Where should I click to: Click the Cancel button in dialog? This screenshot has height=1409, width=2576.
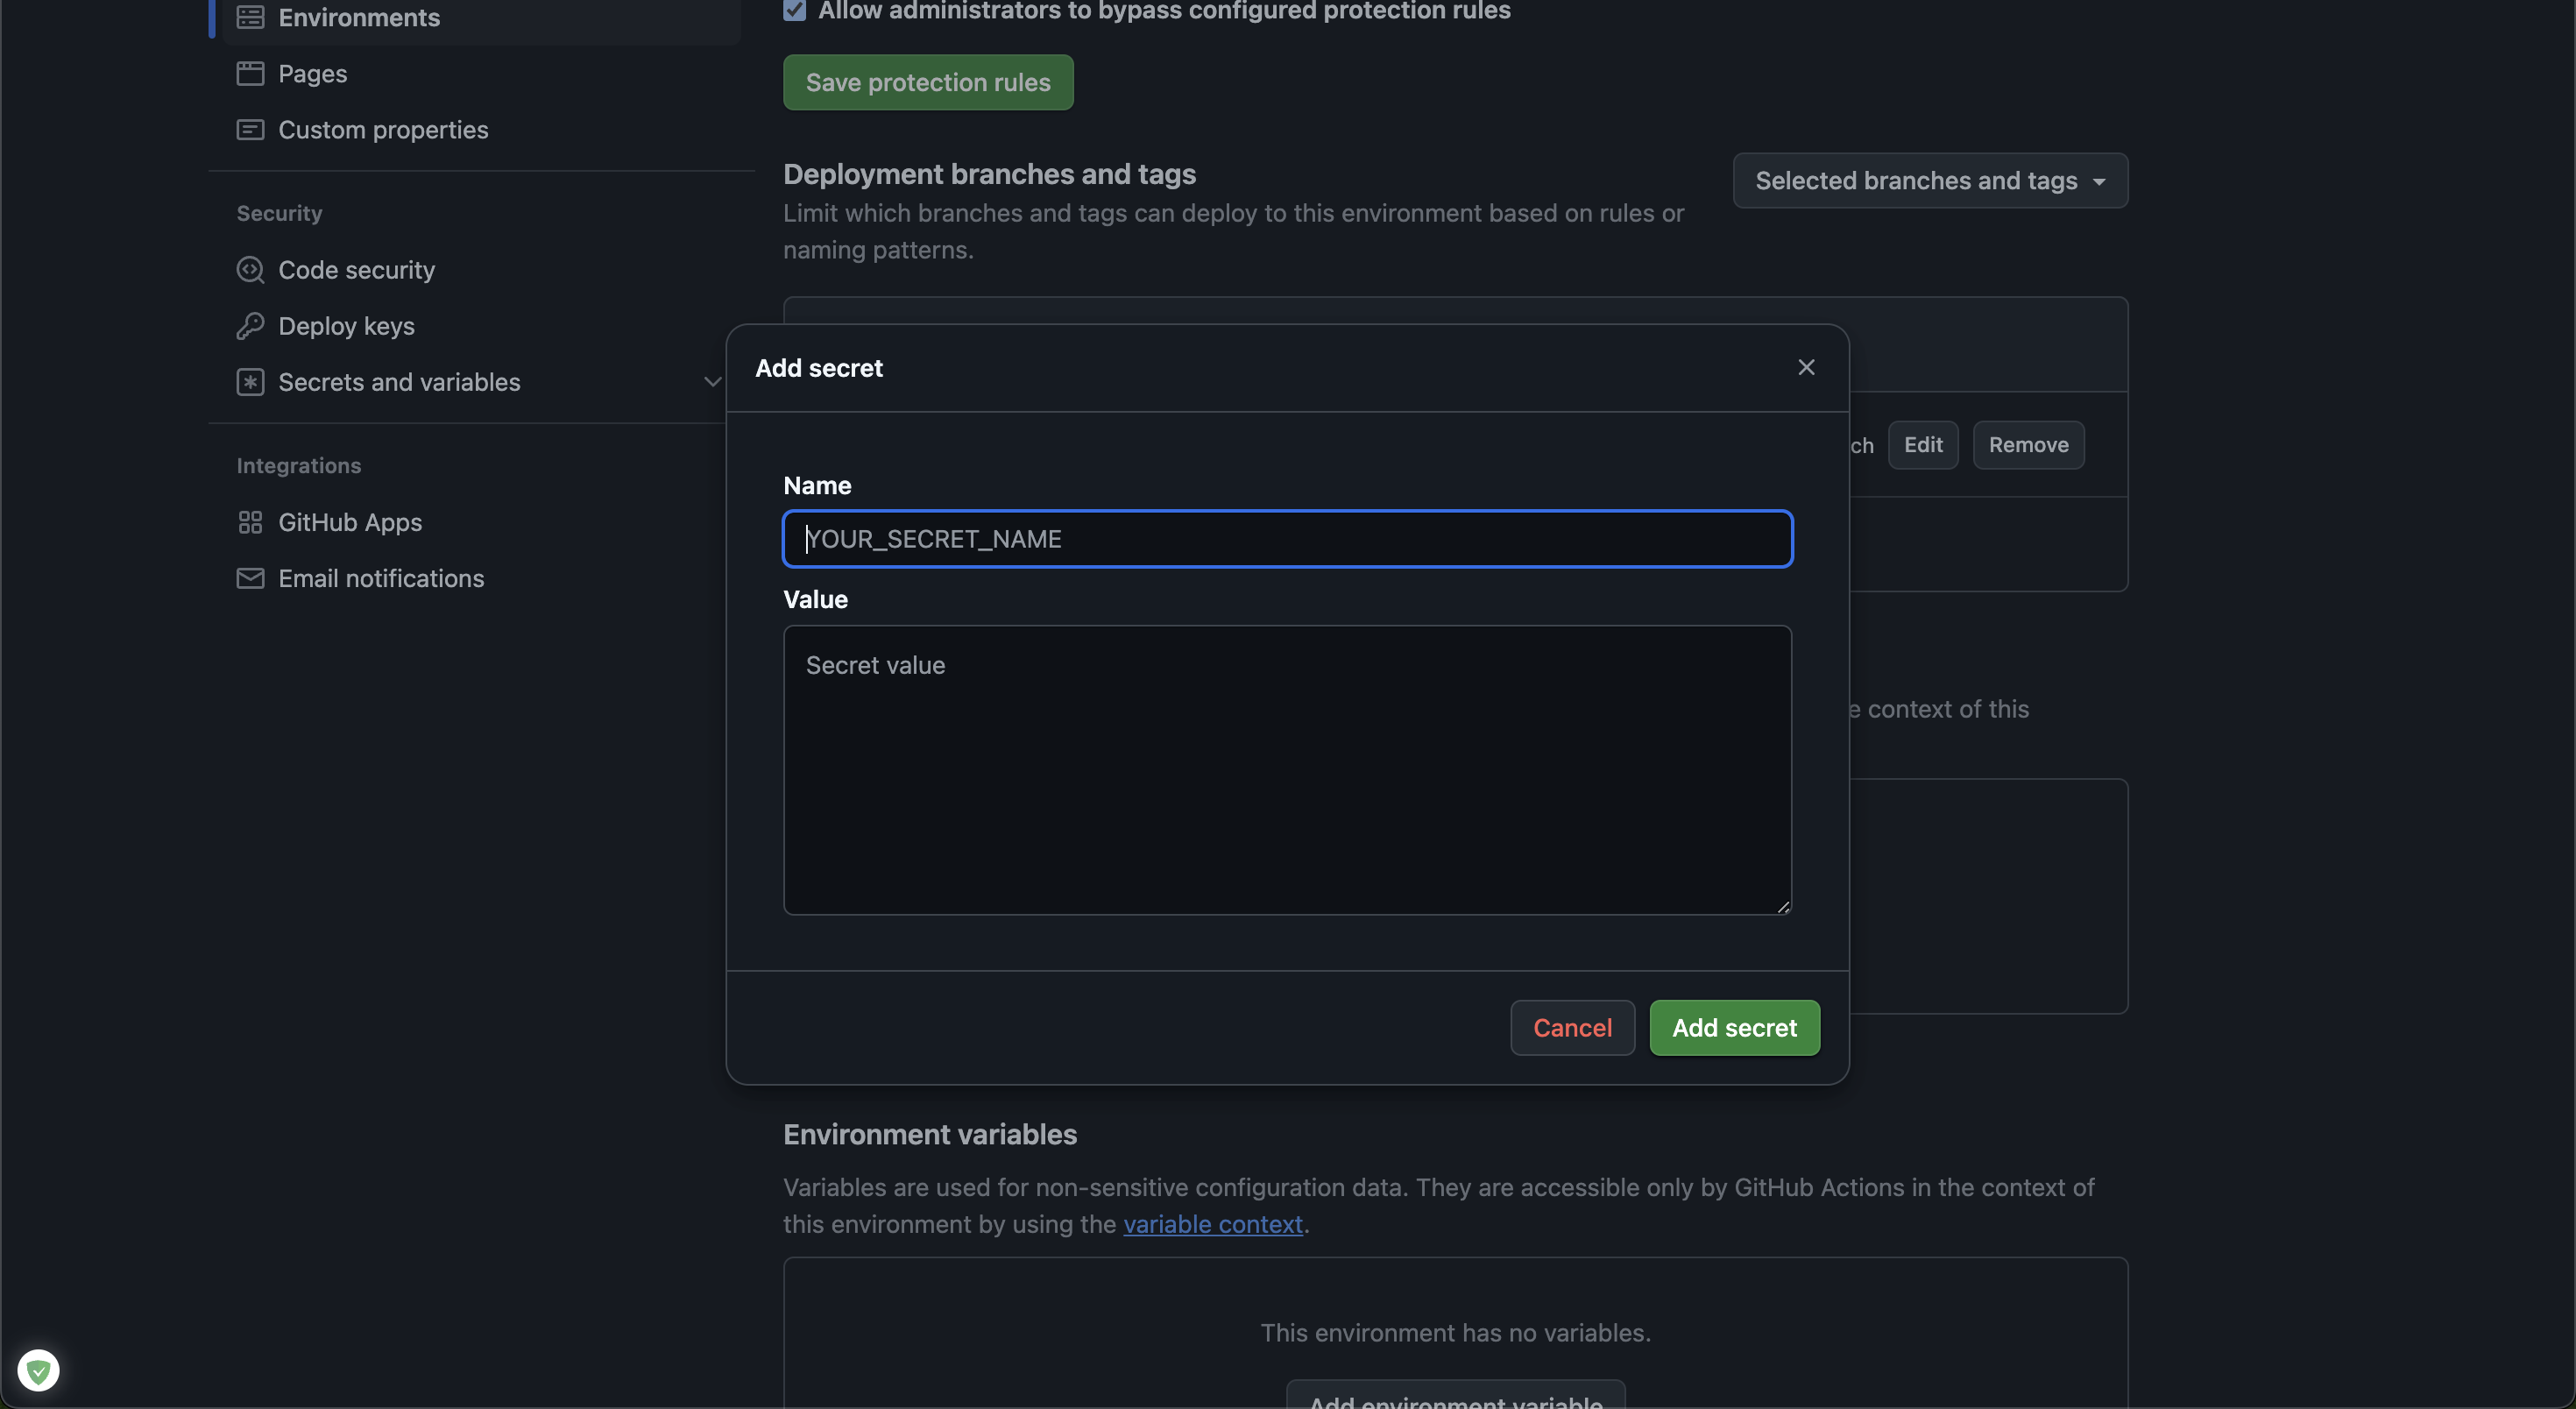(1572, 1027)
